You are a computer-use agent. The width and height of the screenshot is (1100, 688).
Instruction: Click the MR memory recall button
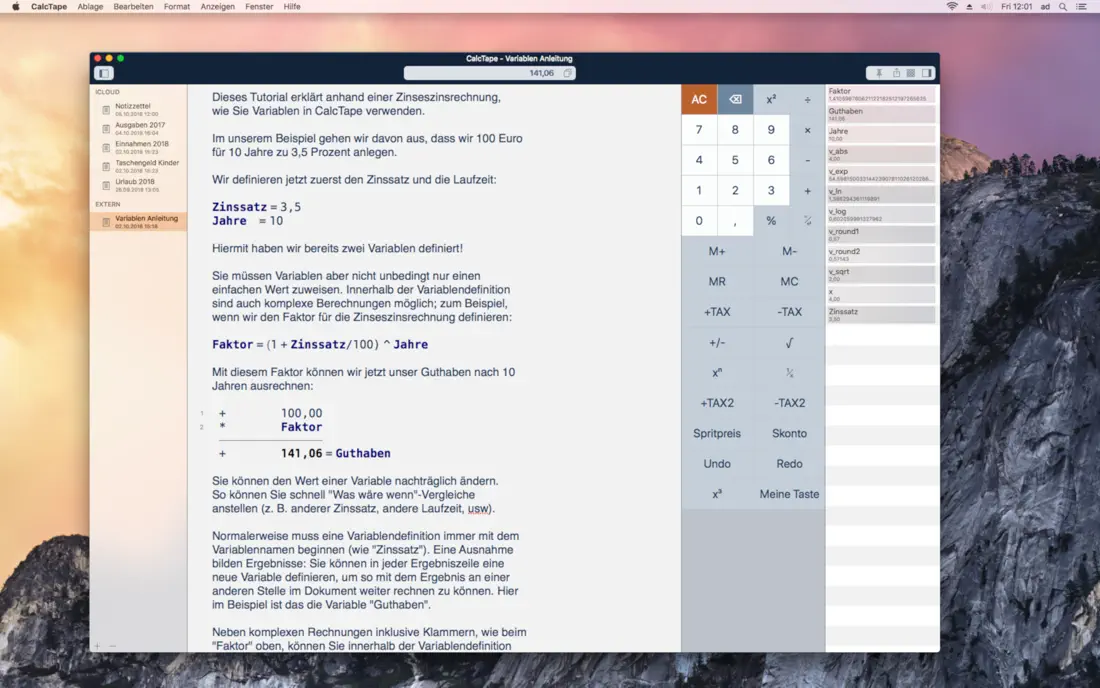(717, 281)
